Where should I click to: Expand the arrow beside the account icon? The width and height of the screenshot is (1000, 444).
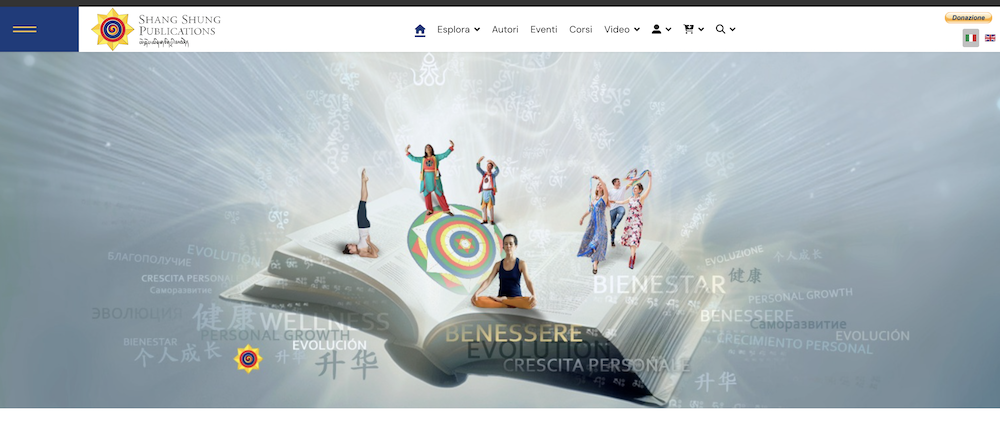(668, 30)
